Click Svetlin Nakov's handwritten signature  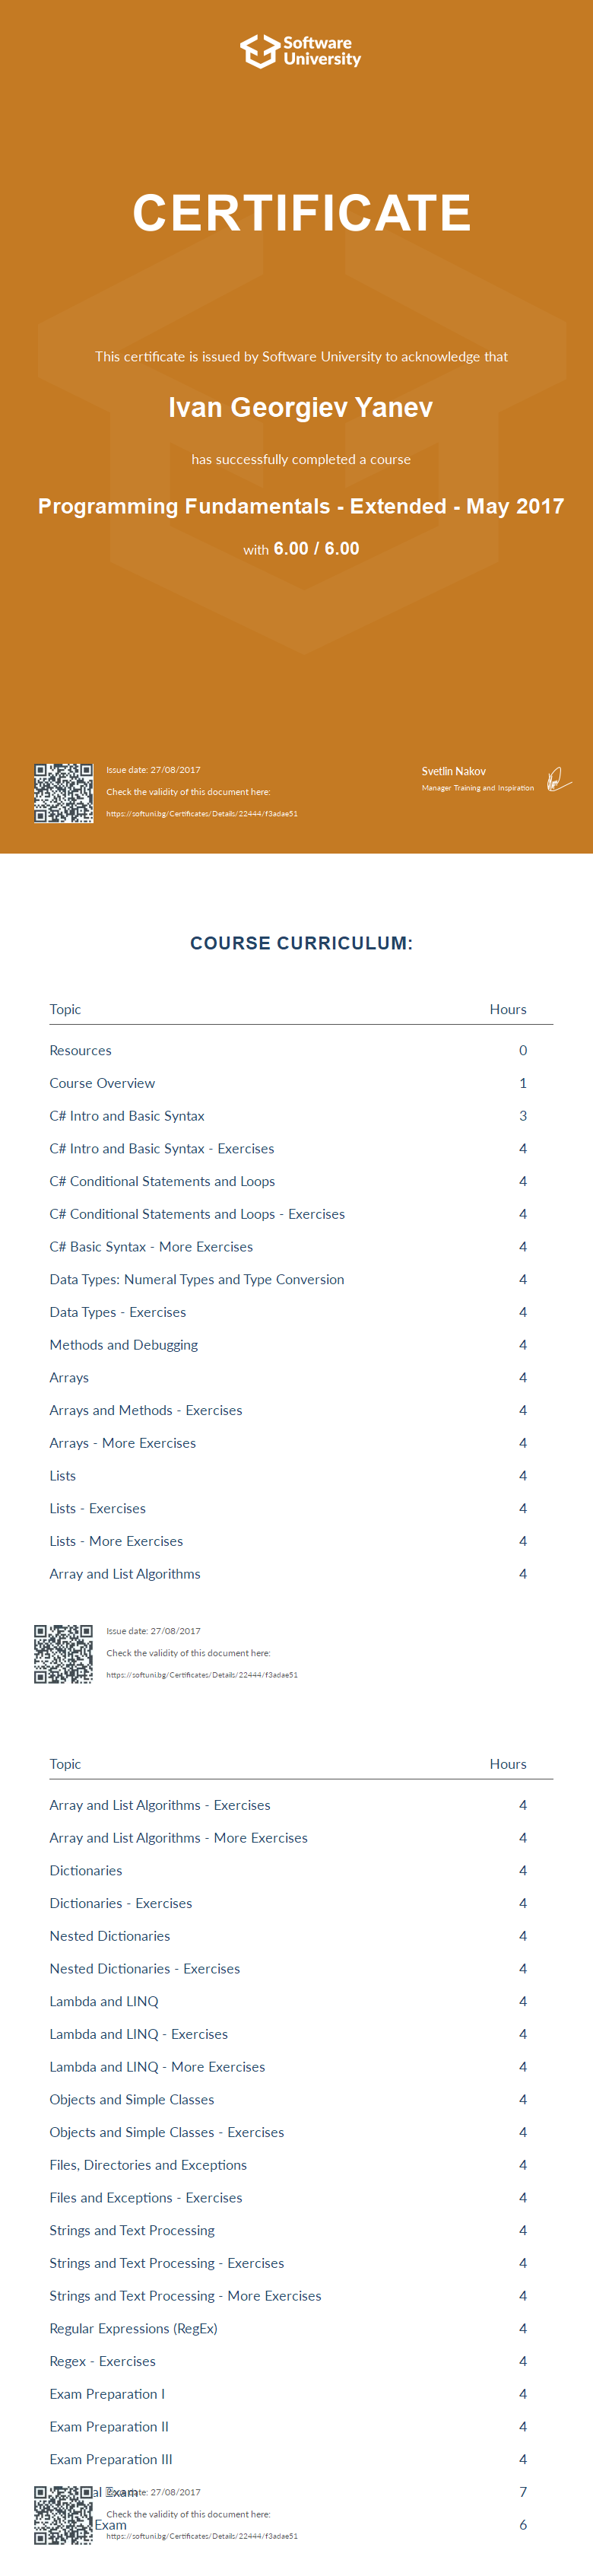559,779
